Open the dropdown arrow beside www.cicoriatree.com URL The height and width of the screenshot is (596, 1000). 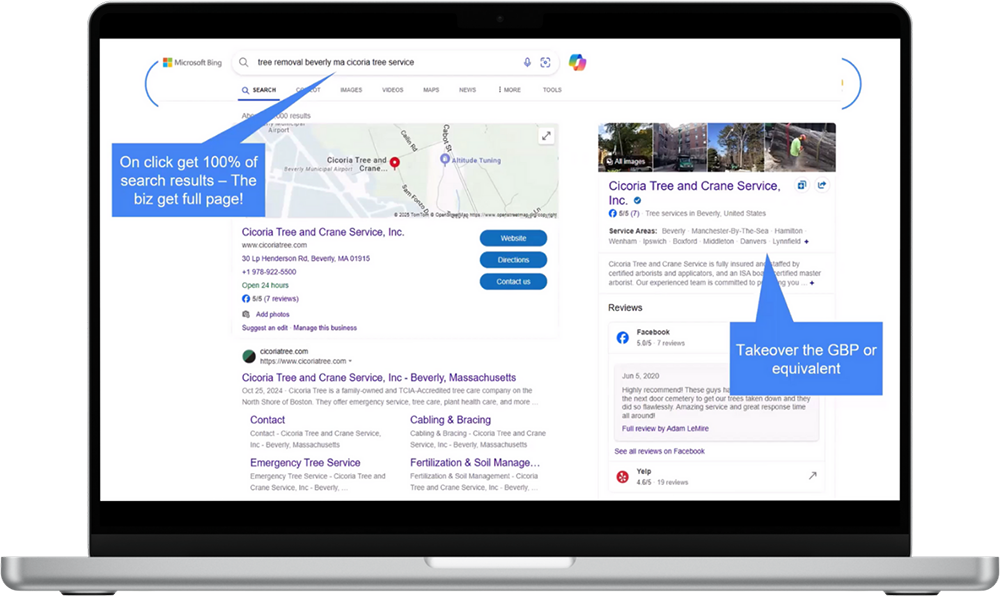pos(350,361)
